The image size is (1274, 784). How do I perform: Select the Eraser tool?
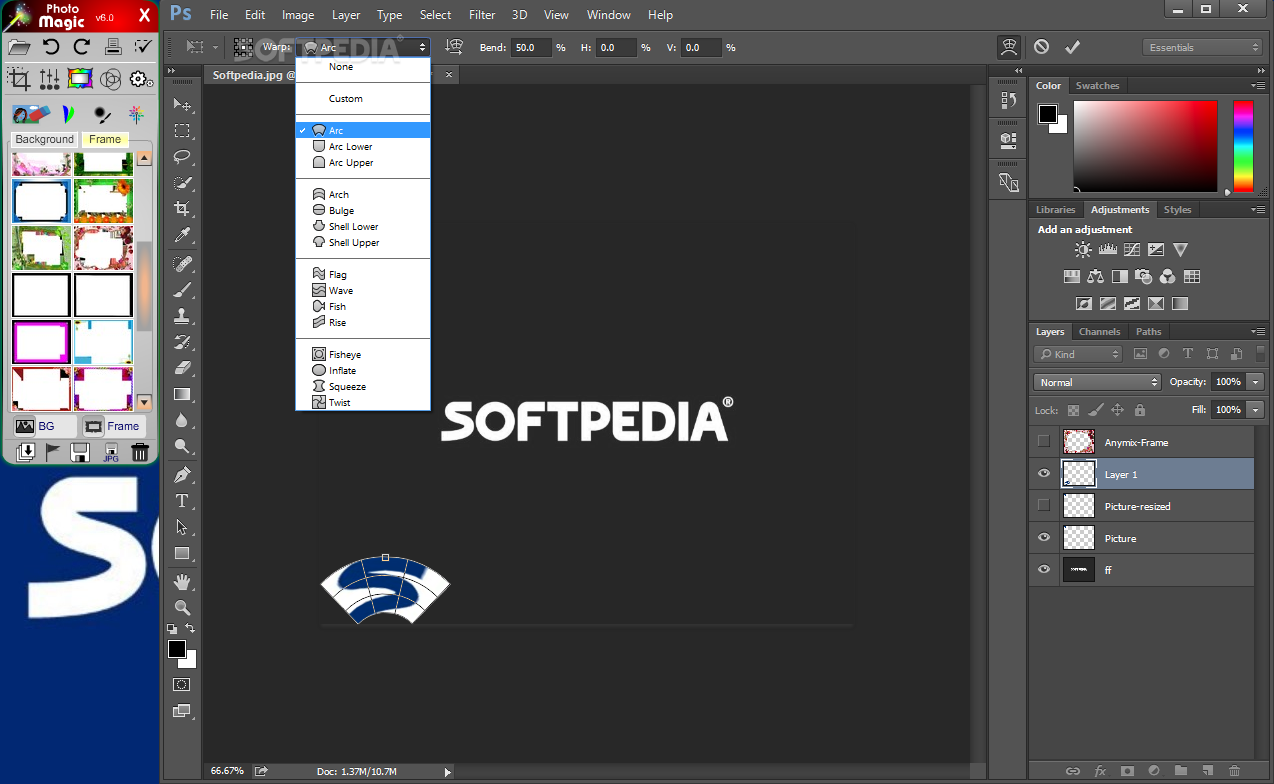(182, 368)
